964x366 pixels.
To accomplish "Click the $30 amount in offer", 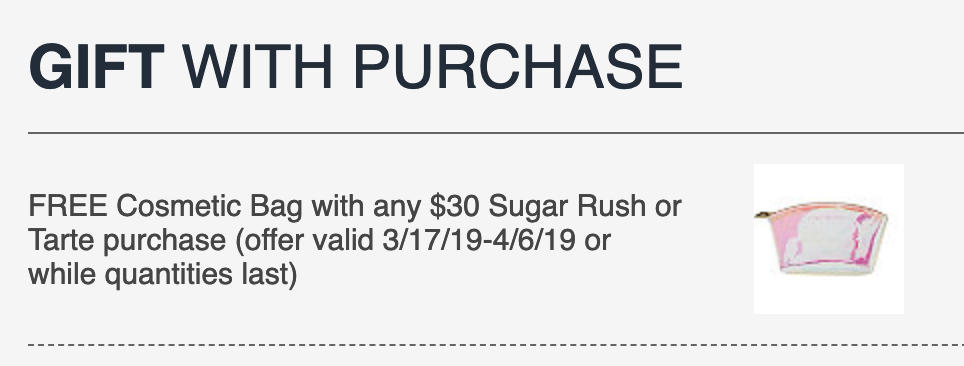I will tap(454, 206).
